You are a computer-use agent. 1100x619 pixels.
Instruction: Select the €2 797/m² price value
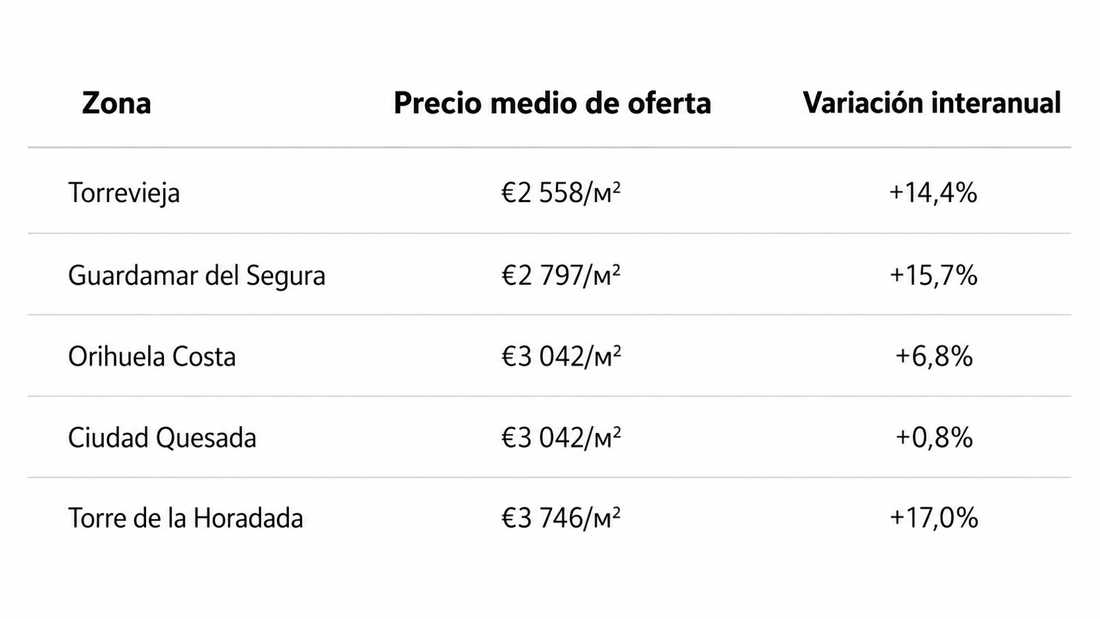(561, 274)
